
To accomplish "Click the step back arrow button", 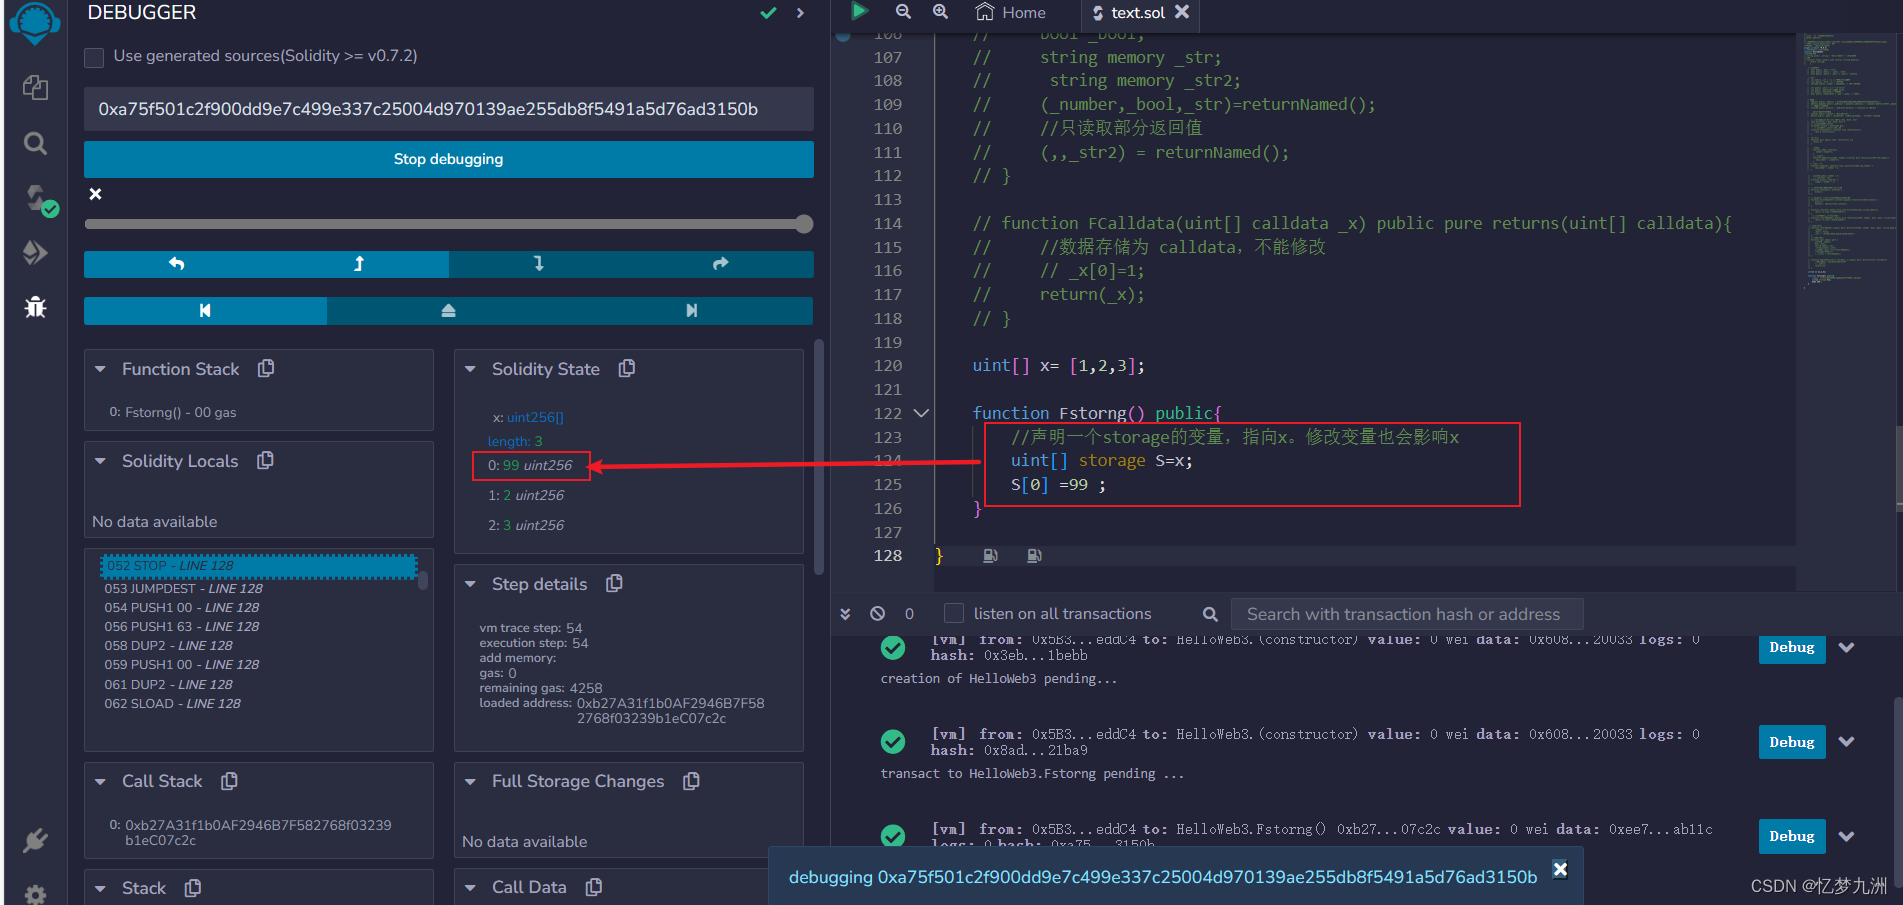I will (x=358, y=264).
